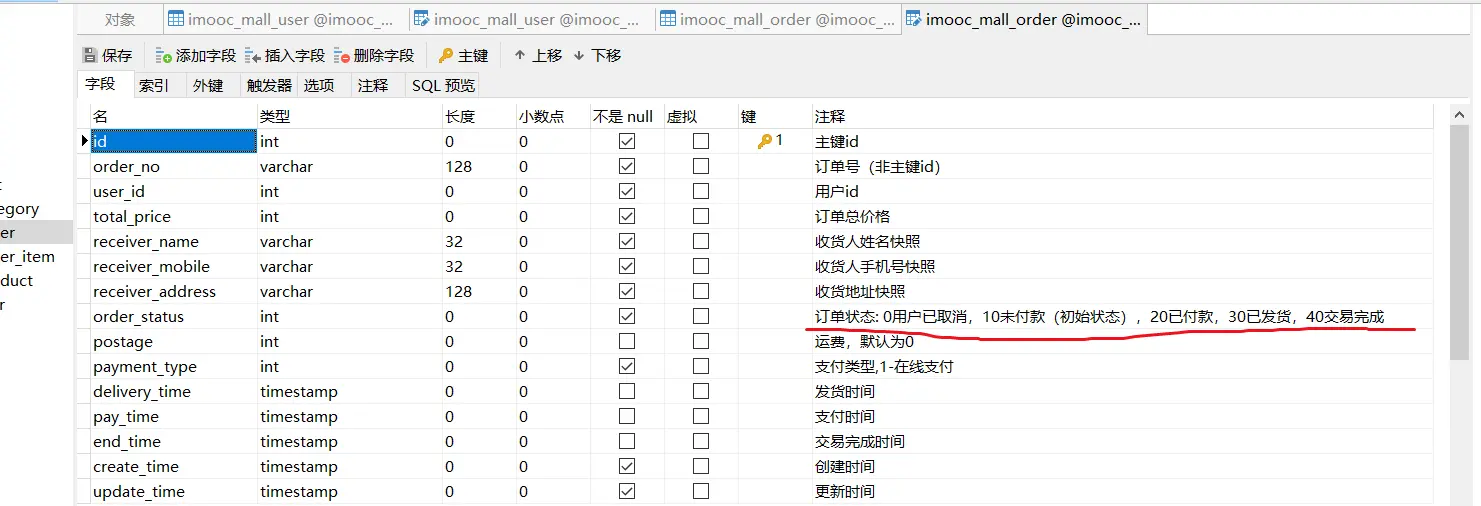1481x506 pixels.
Task: Click the 类型 column header
Action: point(349,117)
